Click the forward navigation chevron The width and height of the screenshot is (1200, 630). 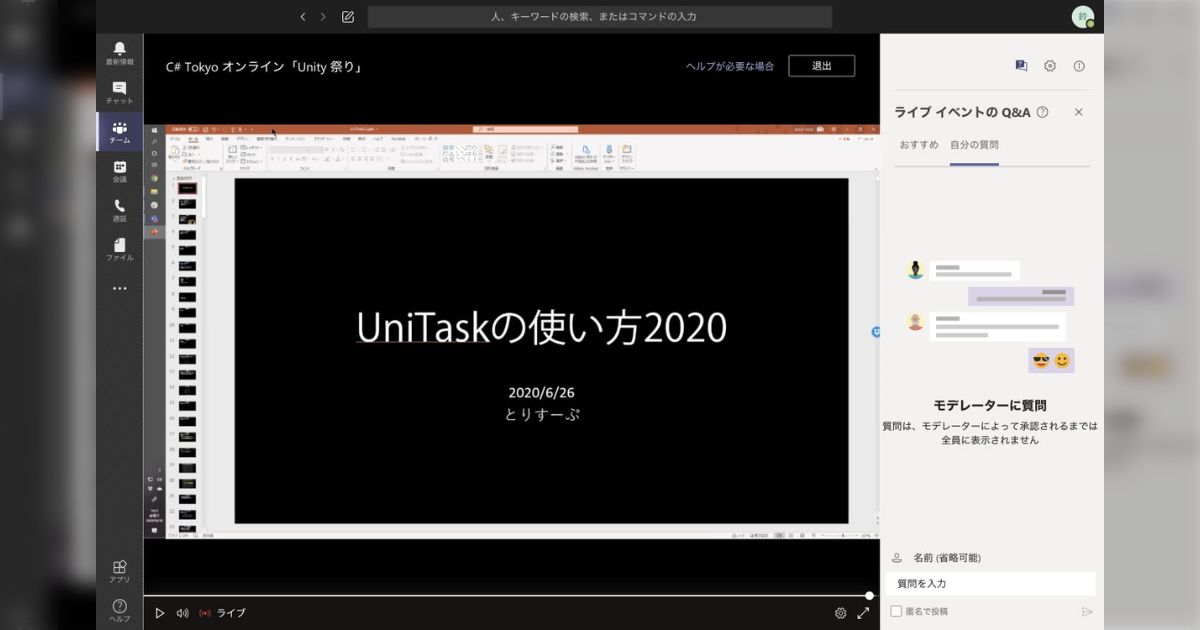pos(322,16)
